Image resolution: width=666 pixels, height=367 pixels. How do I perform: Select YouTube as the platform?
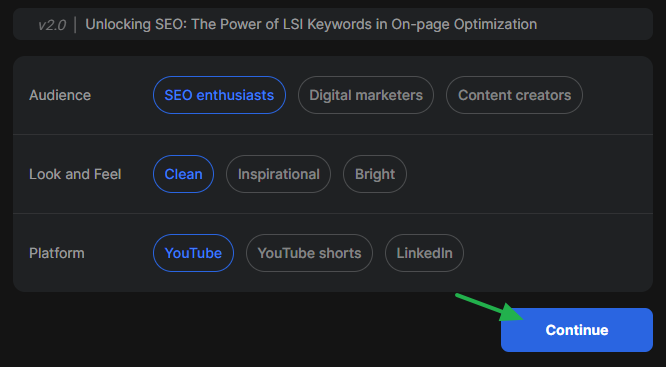point(193,253)
